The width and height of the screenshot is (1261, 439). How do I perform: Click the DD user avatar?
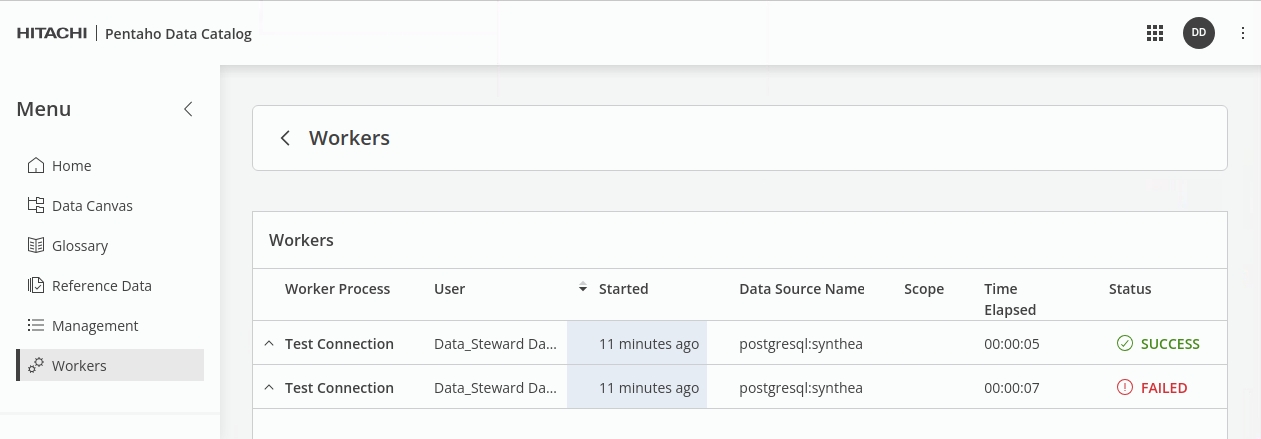pyautogui.click(x=1198, y=33)
